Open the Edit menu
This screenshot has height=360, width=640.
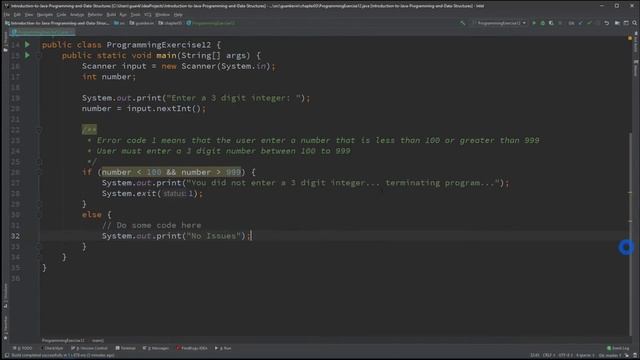pyautogui.click(x=17, y=15)
